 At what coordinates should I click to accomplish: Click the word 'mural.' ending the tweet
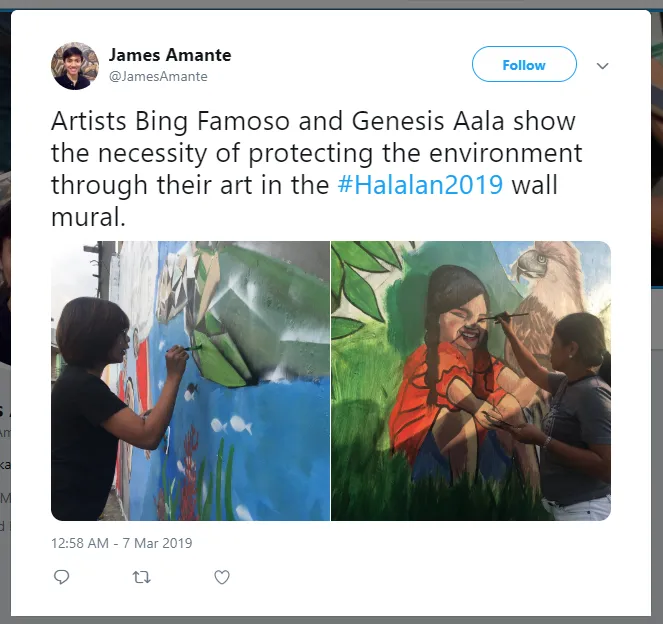pos(88,217)
